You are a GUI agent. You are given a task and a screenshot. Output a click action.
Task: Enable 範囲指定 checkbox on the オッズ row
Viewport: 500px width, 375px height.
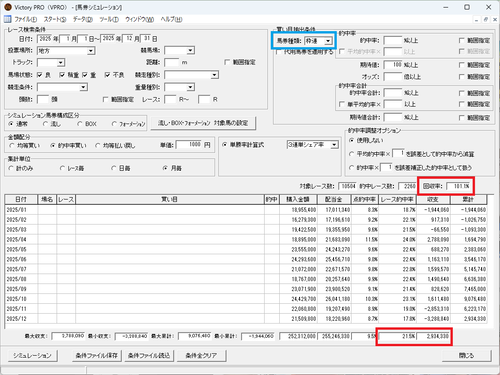coord(462,77)
